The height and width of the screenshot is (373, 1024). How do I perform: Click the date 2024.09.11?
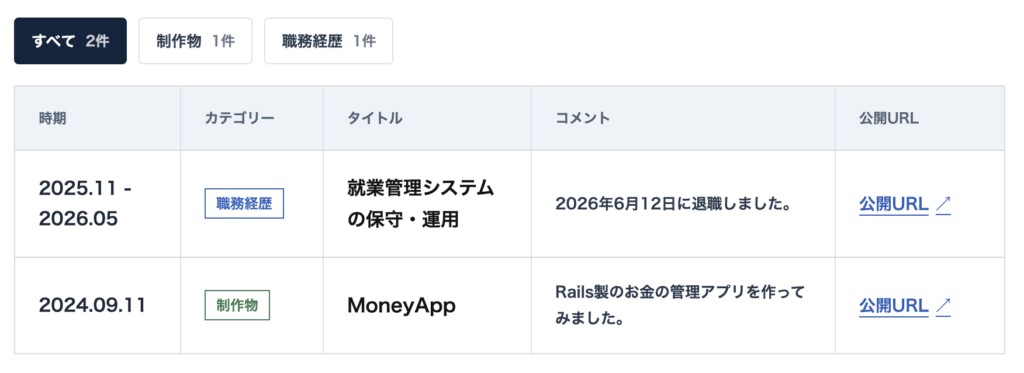[92, 305]
